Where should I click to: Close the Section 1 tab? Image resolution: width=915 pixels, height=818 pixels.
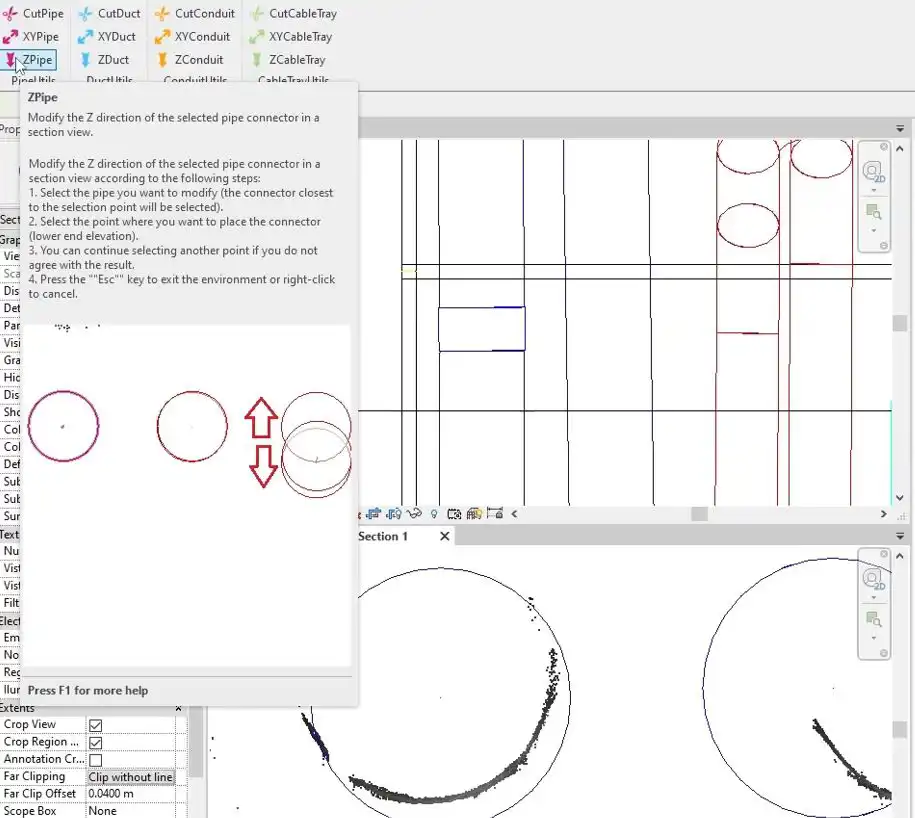click(x=445, y=536)
